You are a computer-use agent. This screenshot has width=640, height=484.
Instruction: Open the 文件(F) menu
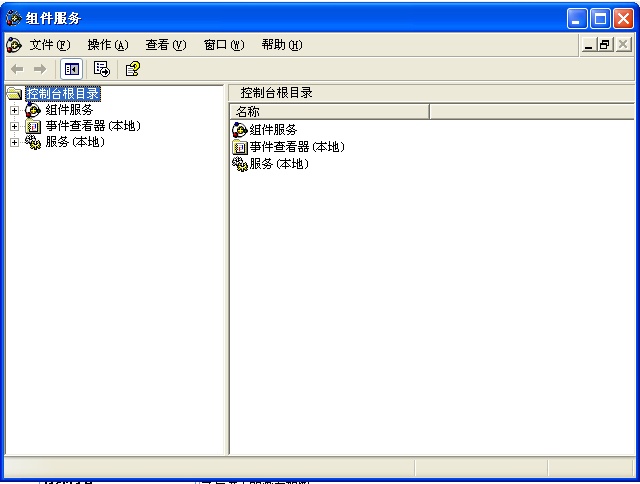[50, 44]
